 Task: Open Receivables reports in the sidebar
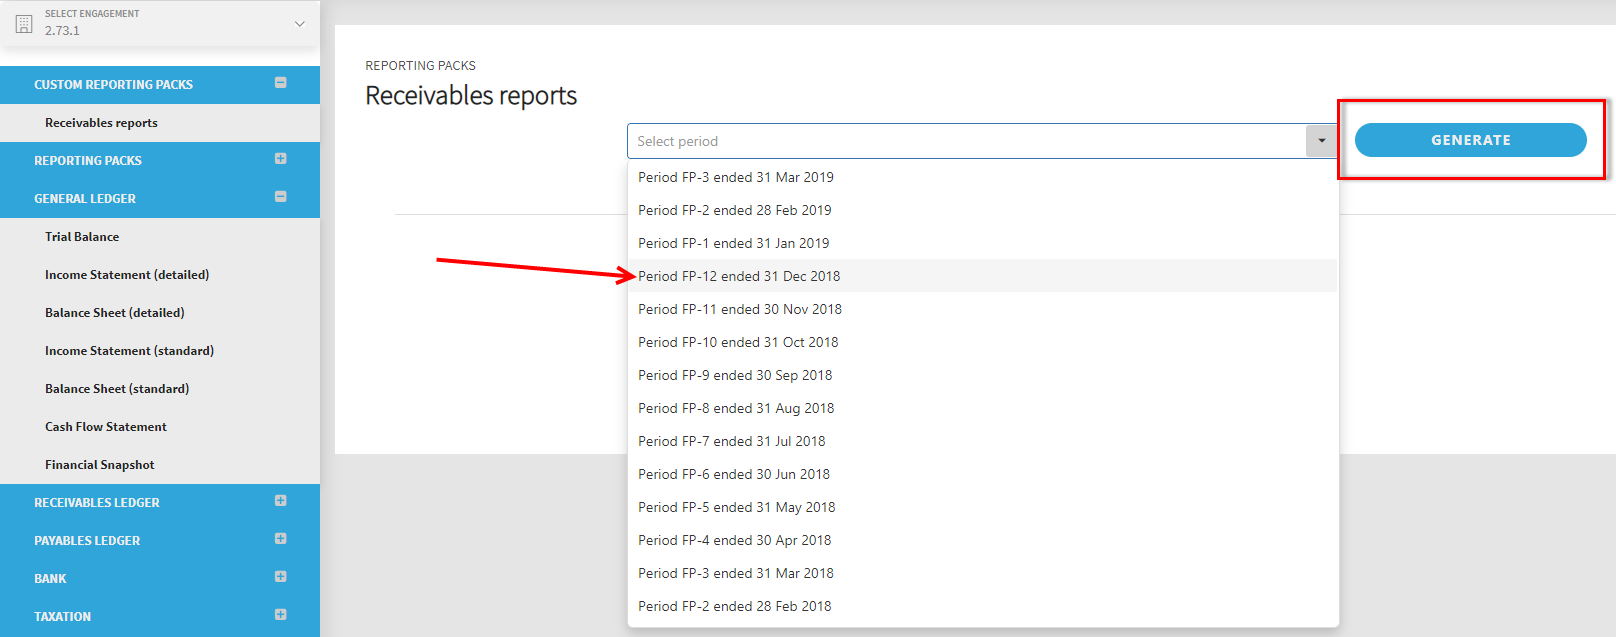pyautogui.click(x=101, y=123)
